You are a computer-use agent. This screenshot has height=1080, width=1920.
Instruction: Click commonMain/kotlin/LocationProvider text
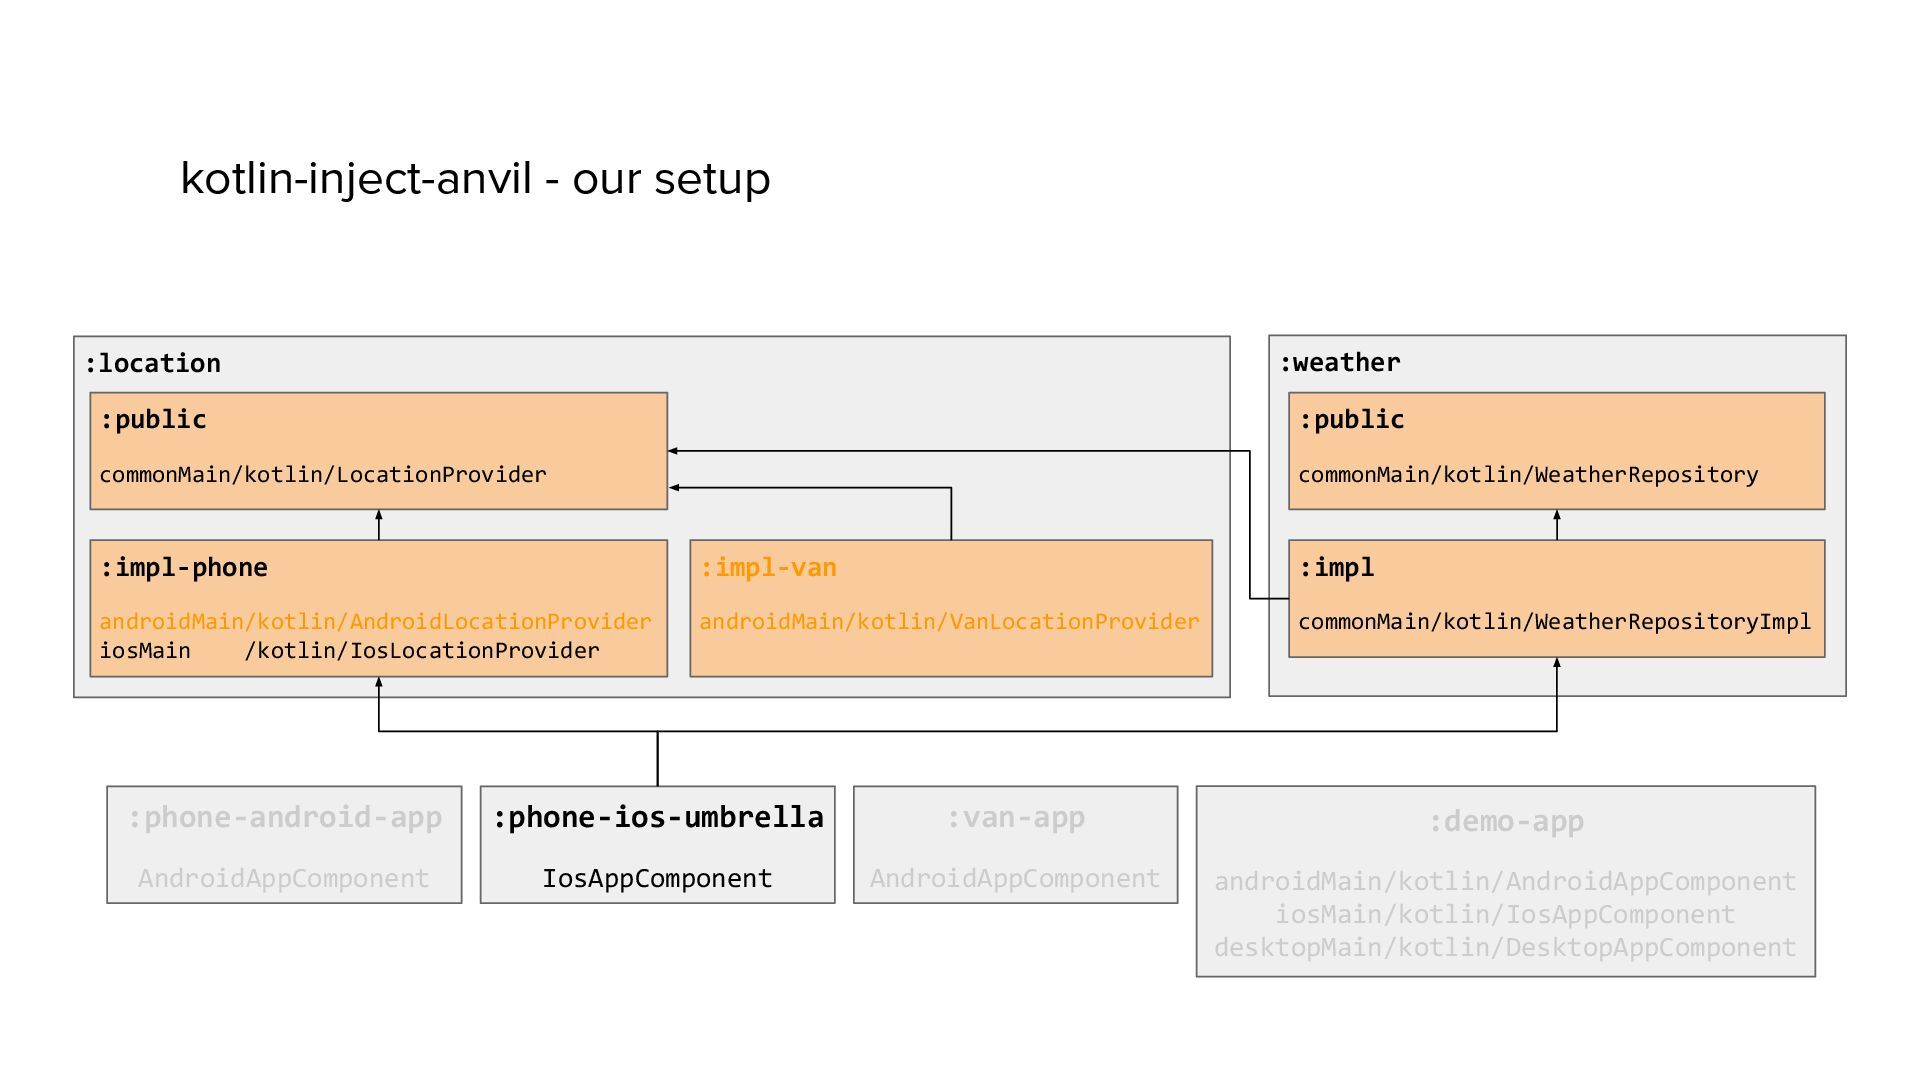point(323,475)
